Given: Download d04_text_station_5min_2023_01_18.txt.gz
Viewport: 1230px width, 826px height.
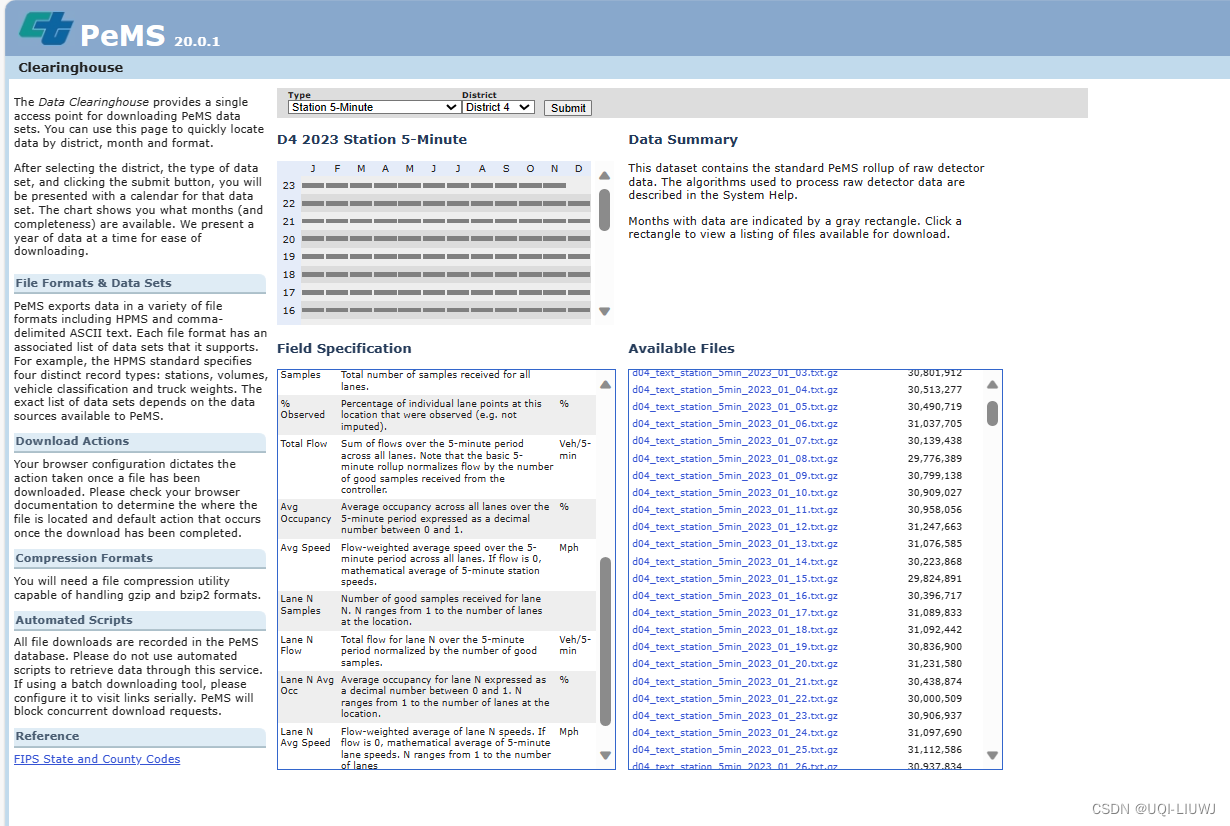Looking at the screenshot, I should (x=735, y=630).
